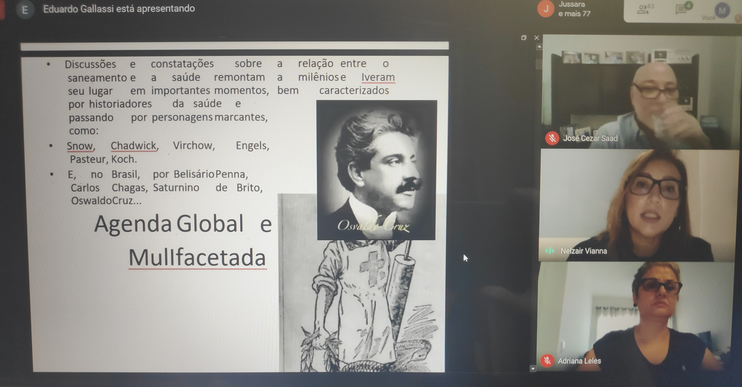
Task: Click 'Adriana Leles' name label
Action: pyautogui.click(x=579, y=361)
